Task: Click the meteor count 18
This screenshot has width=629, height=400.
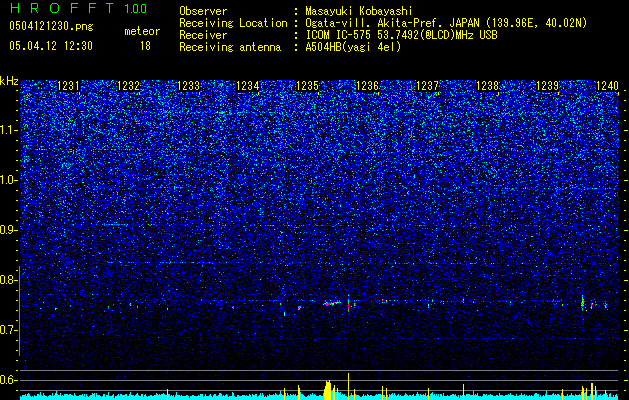Action: coord(145,46)
